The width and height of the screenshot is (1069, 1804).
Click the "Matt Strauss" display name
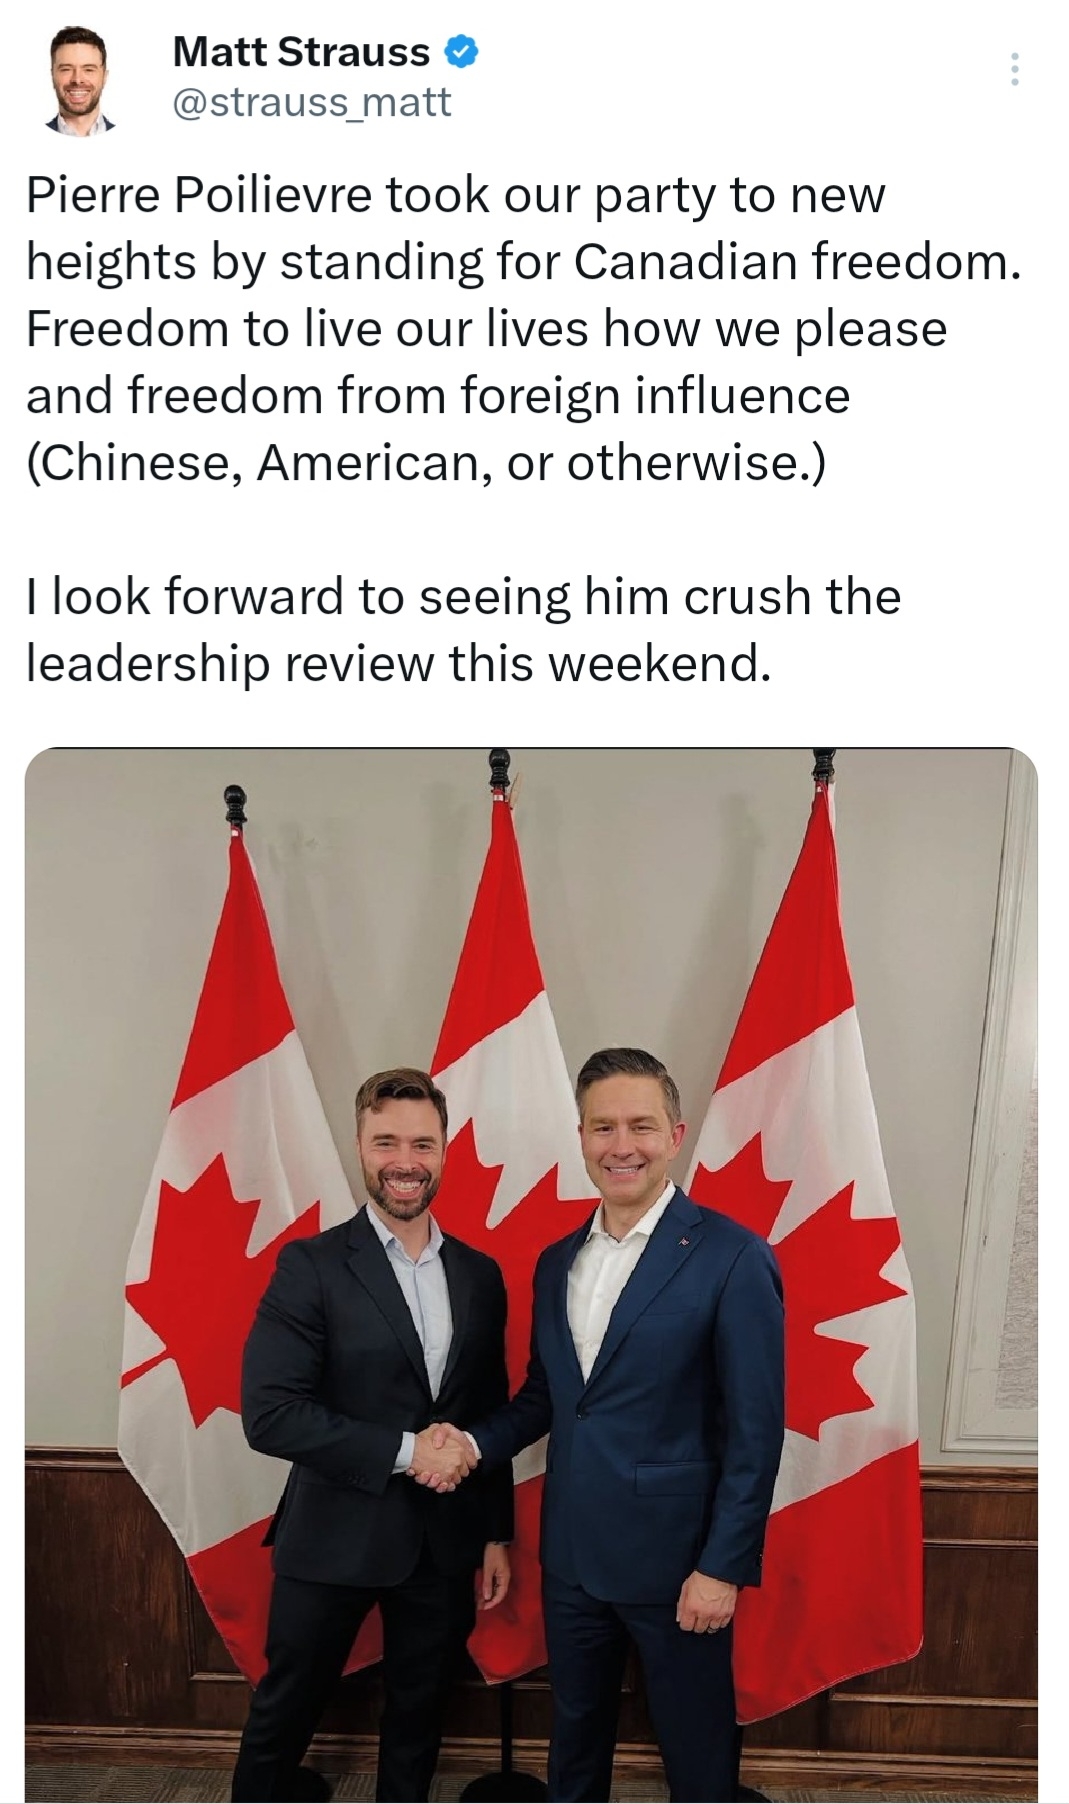click(301, 52)
